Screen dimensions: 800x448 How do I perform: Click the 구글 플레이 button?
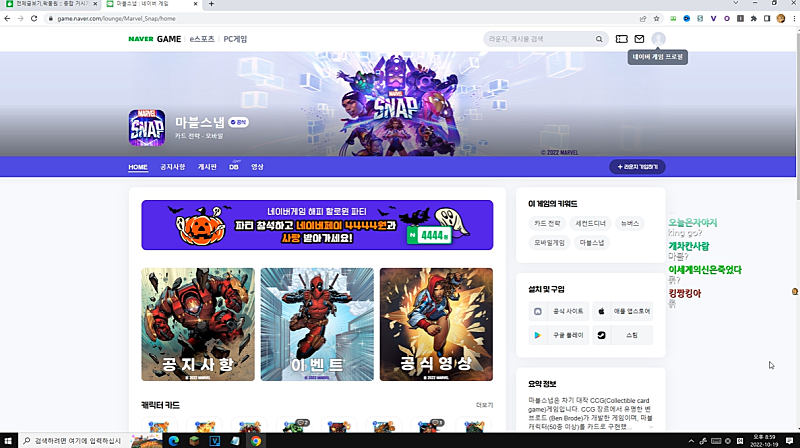pyautogui.click(x=559, y=335)
